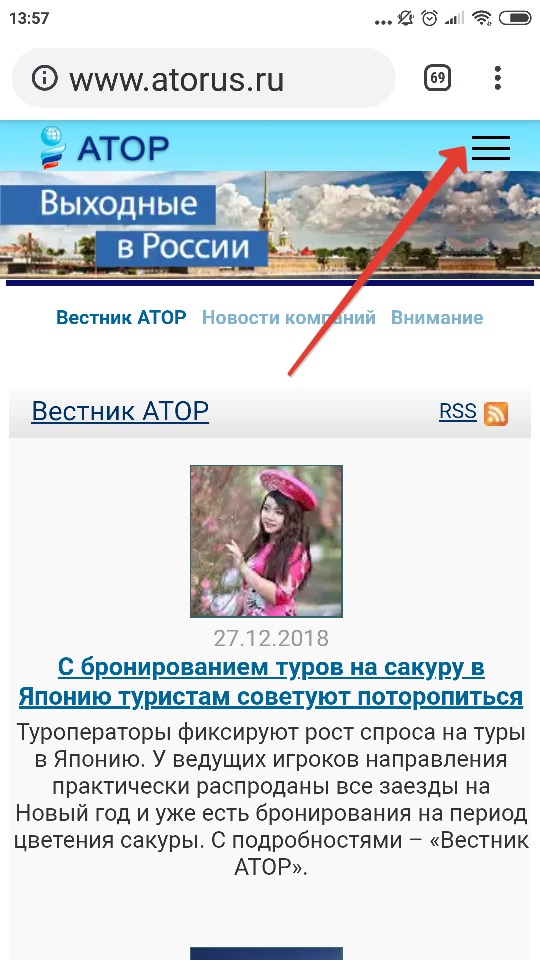Open the Выходные в России banner
The height and width of the screenshot is (960, 540).
(x=270, y=225)
